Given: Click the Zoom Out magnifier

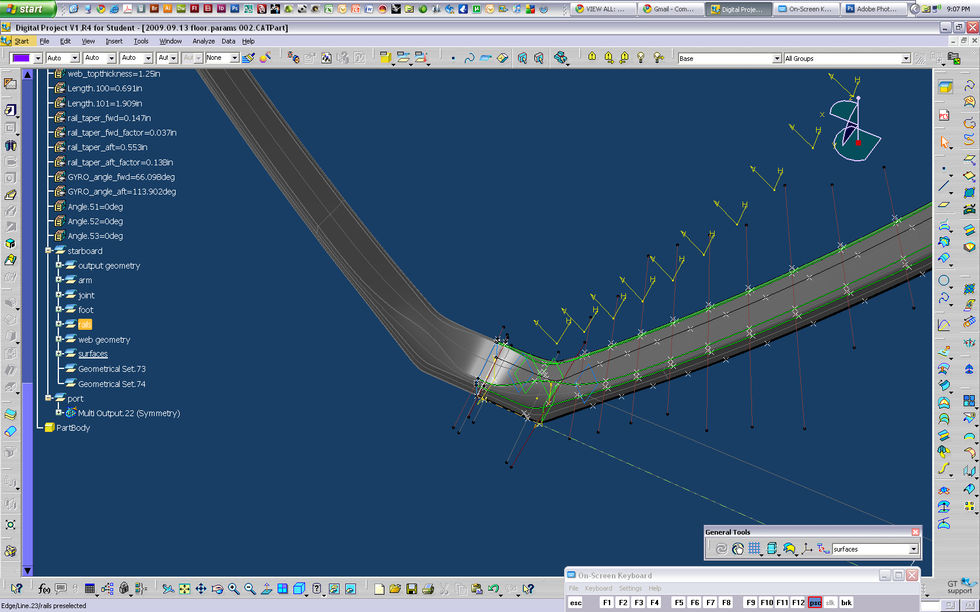Looking at the screenshot, I should 250,589.
